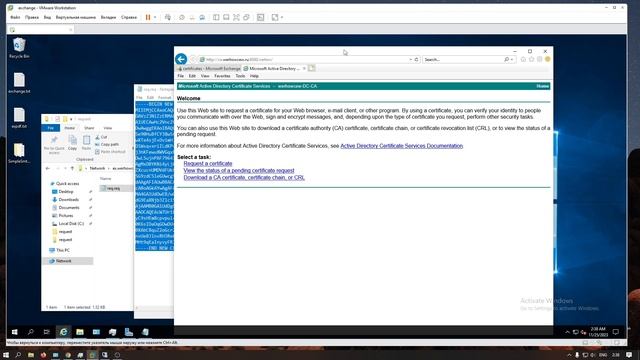
Task: Open a new IE tab
Action: (x=312, y=68)
